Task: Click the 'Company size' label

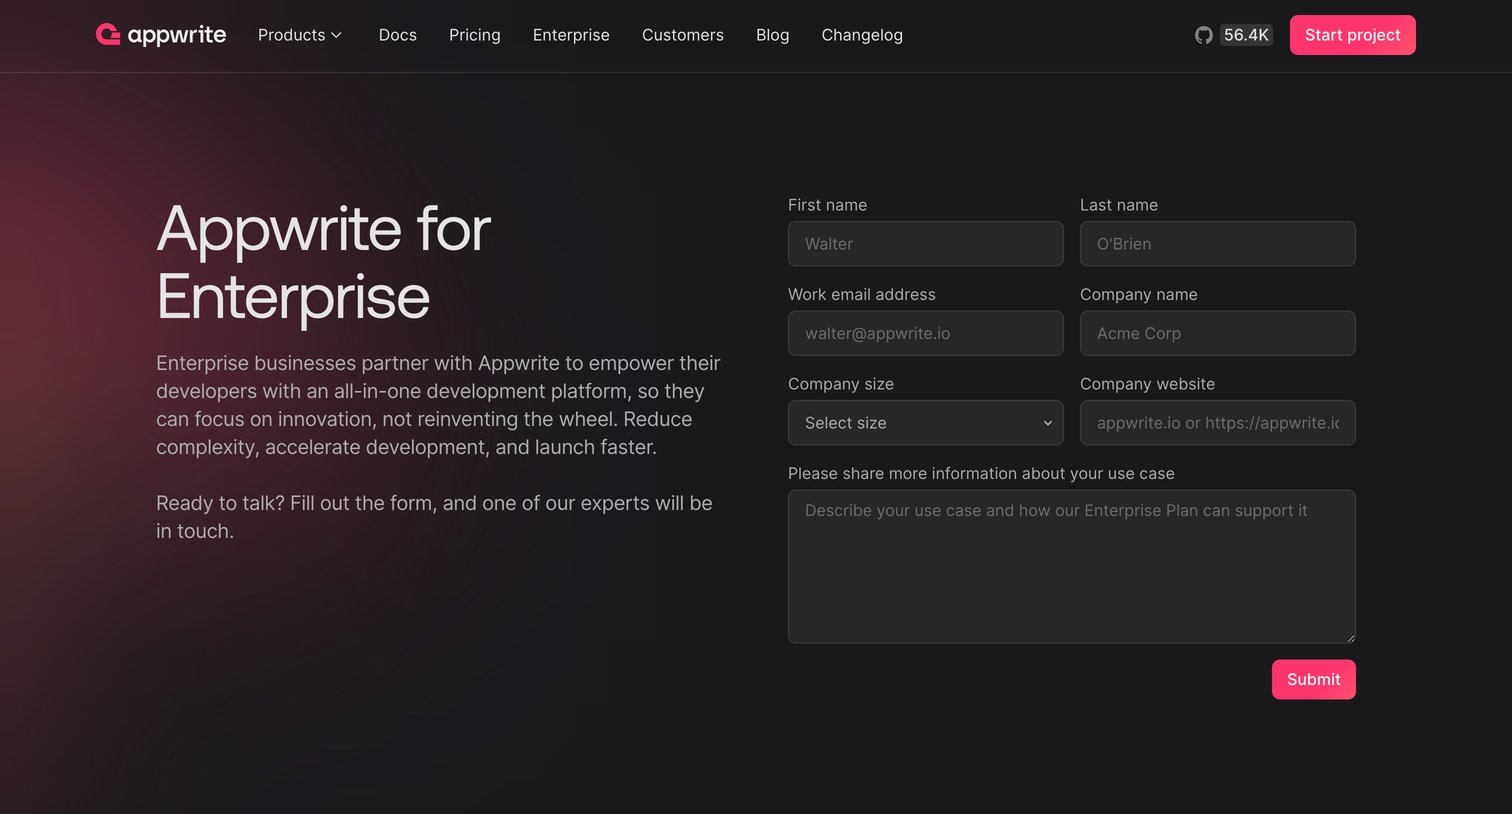Action: click(841, 384)
